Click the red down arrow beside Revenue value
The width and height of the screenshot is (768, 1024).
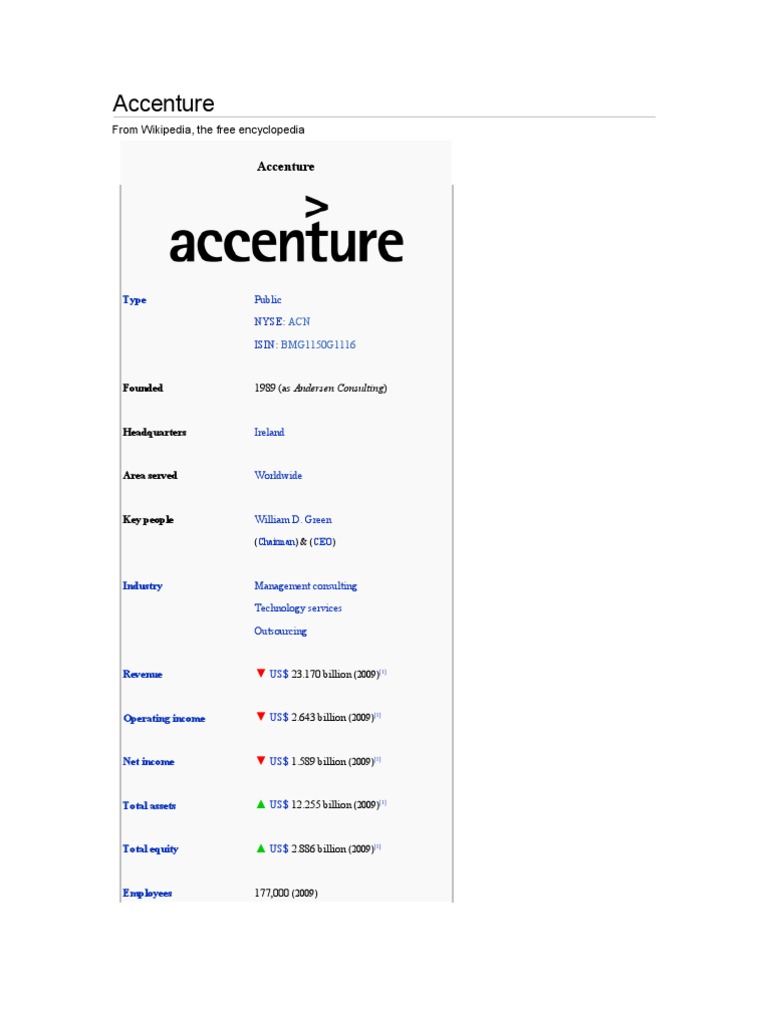(261, 674)
